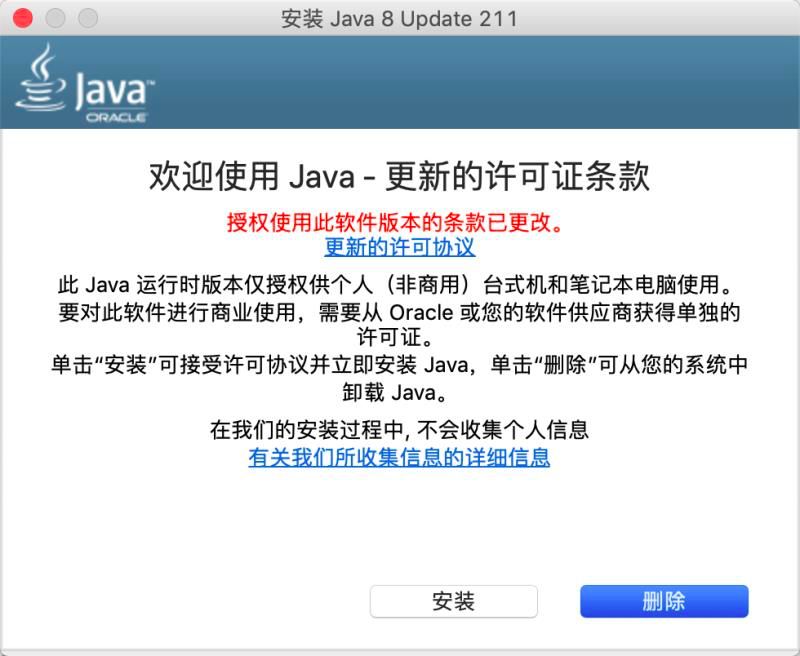Open the 有关我们所收集信息的详细信息 link
800x656 pixels.
[399, 457]
